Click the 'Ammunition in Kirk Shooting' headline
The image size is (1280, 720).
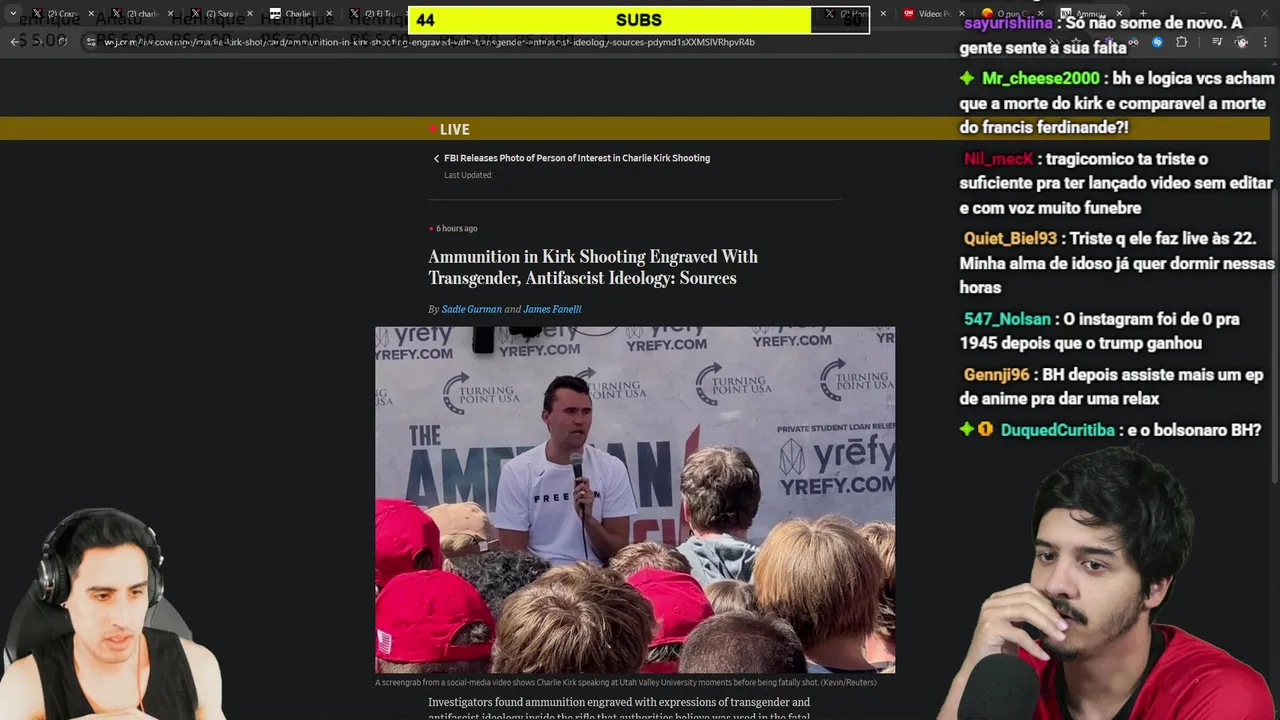tap(593, 267)
